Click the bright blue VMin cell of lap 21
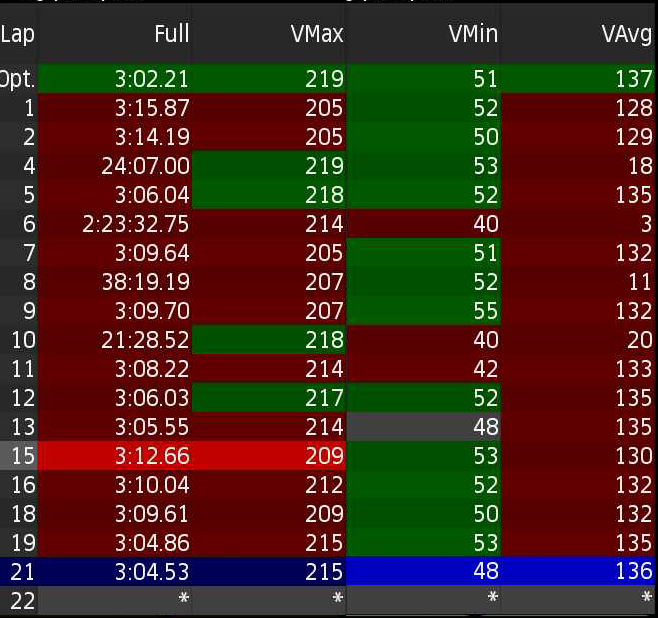Screen dimensions: 658x618 pyautogui.click(x=423, y=571)
